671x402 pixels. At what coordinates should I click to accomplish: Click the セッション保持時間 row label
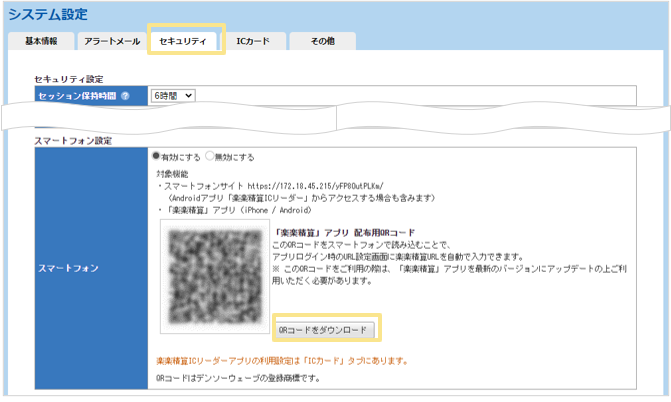click(x=76, y=96)
